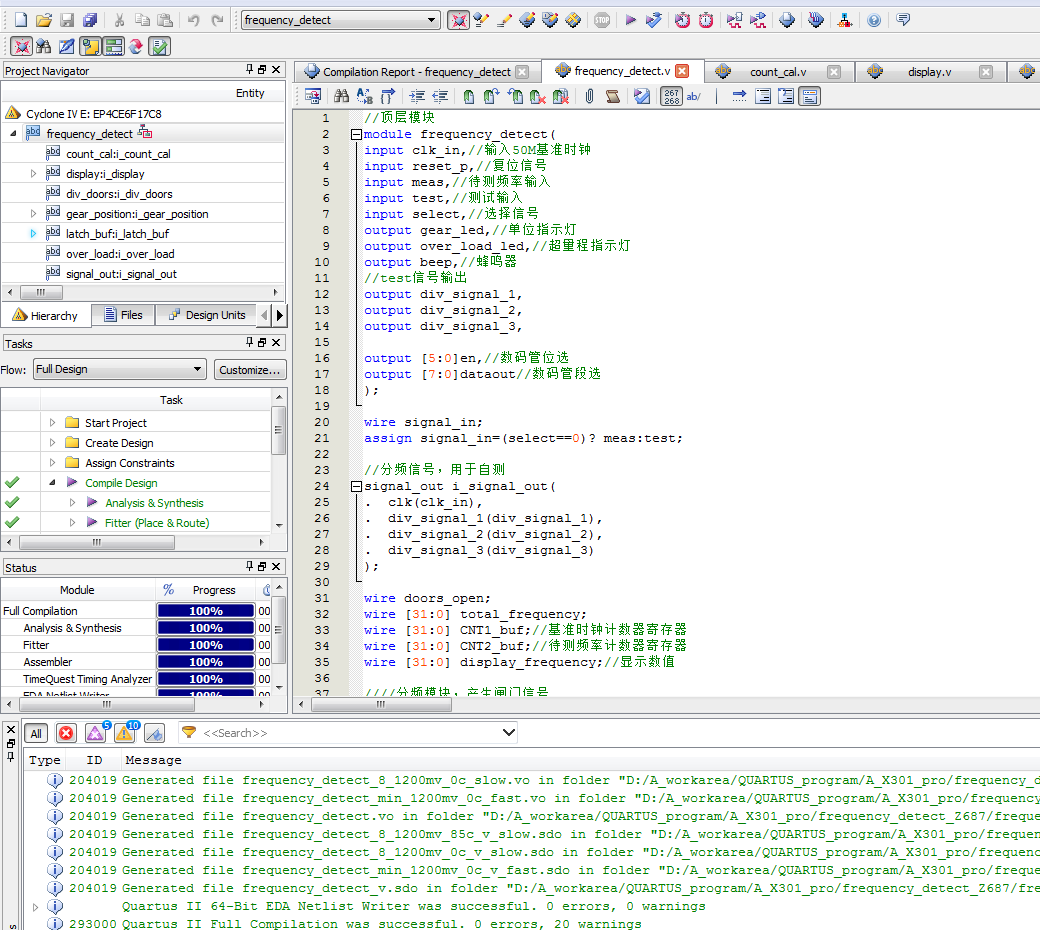Switch to the Compilation Report tab
This screenshot has height=930, width=1040.
(x=417, y=72)
